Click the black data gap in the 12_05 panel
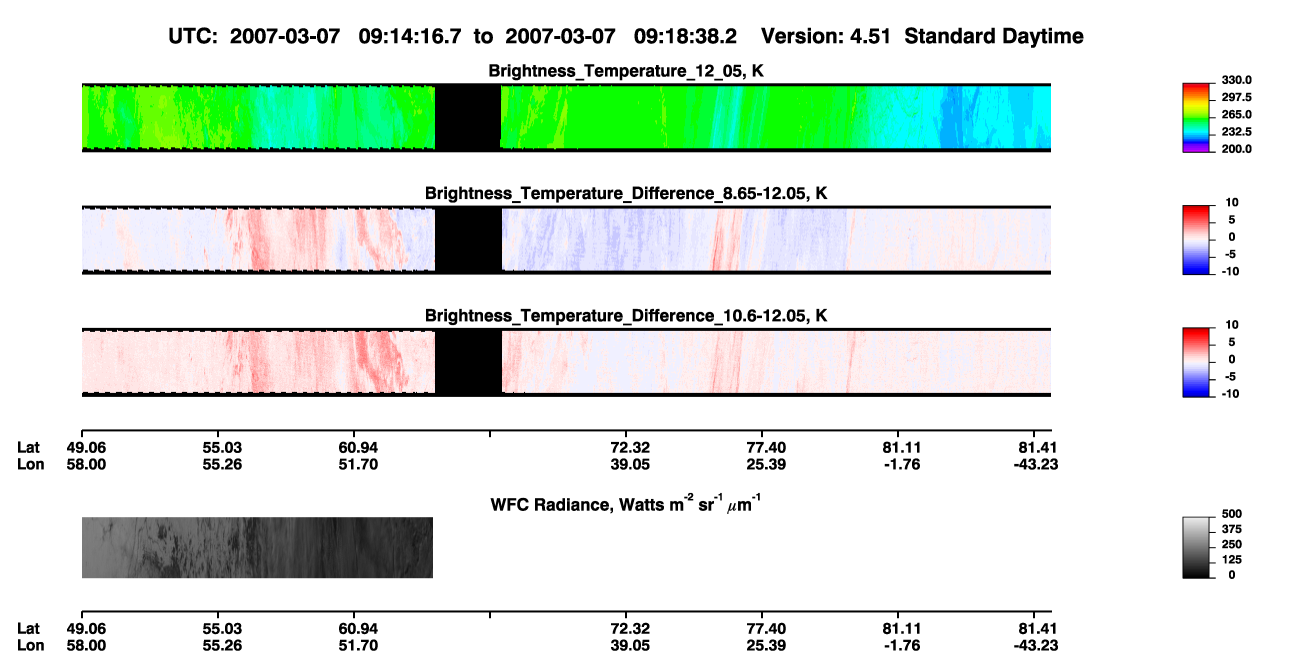 pyautogui.click(x=468, y=117)
